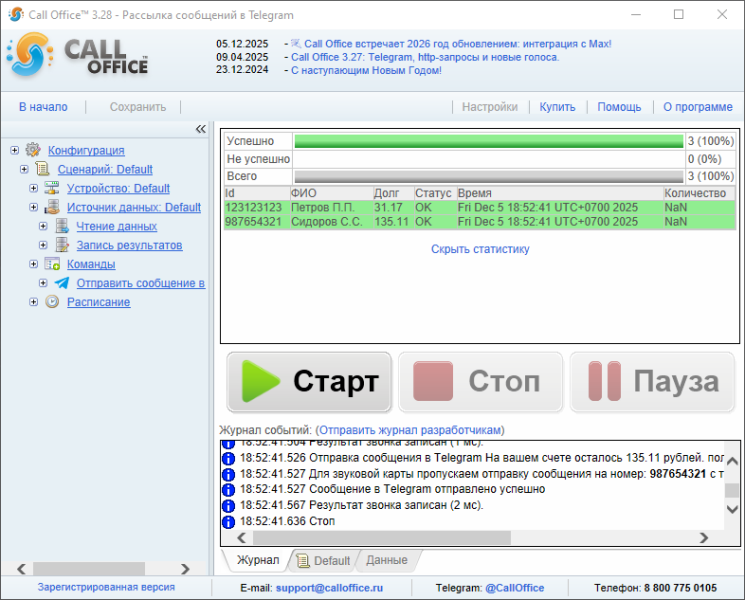Collapse the left panel with double chevron

pos(201,129)
